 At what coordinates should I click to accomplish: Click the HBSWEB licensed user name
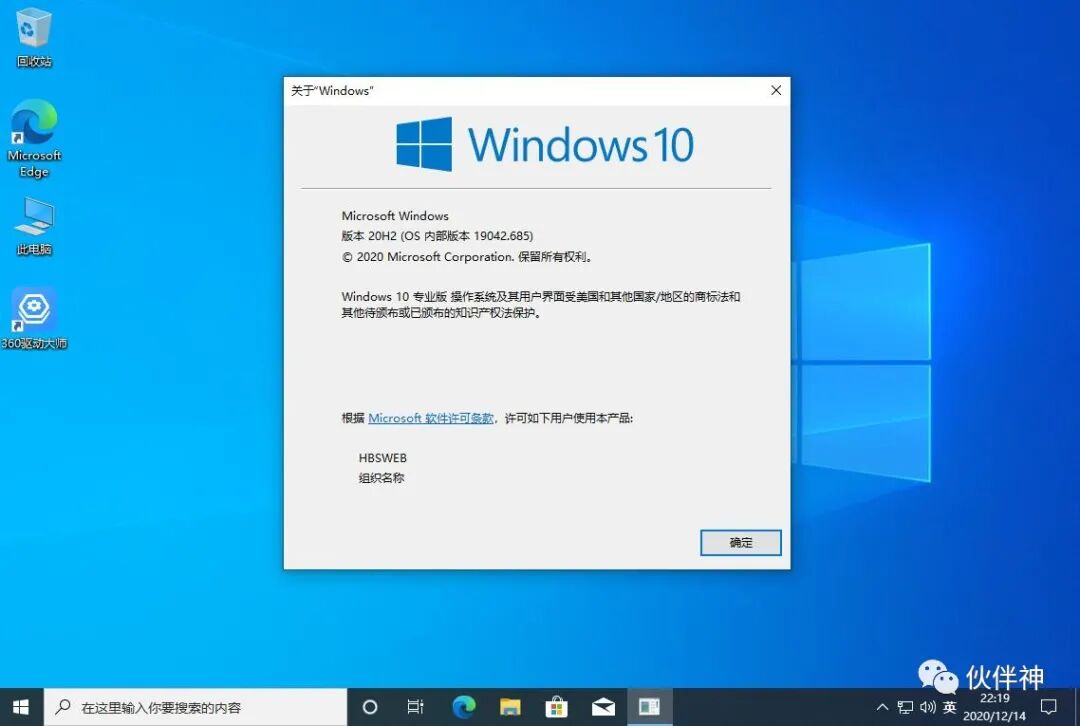383,458
